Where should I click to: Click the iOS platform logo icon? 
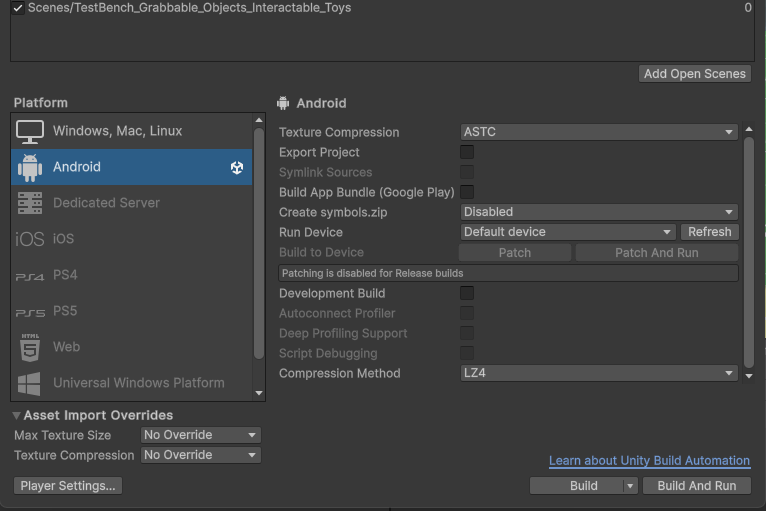[30, 239]
